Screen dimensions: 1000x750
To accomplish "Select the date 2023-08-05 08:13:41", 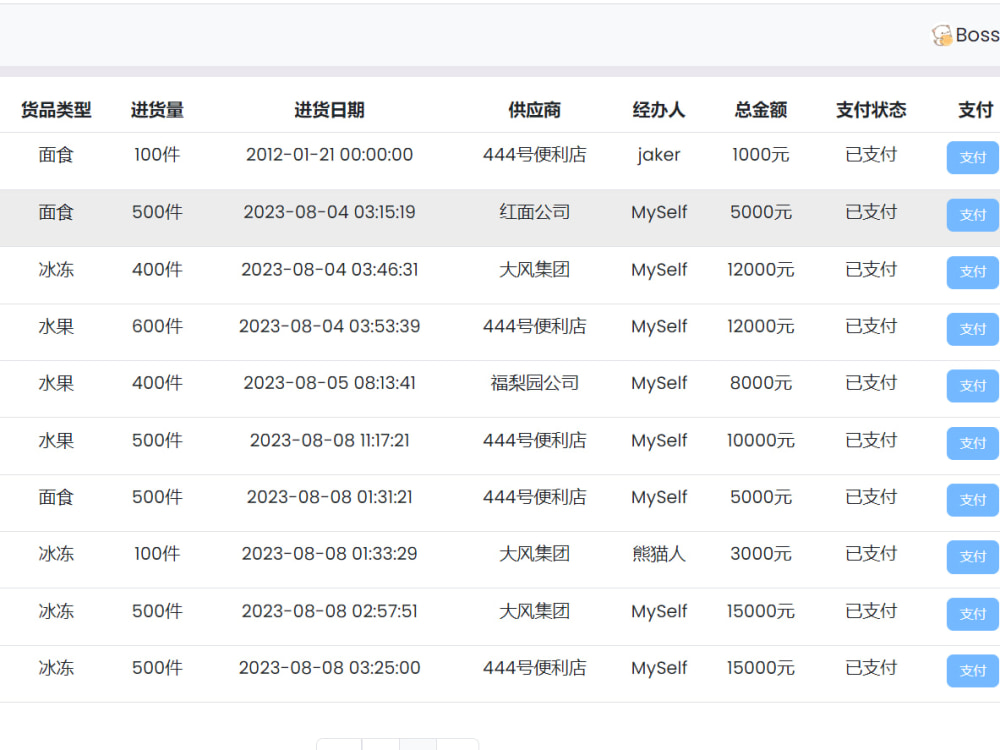I will (x=329, y=383).
